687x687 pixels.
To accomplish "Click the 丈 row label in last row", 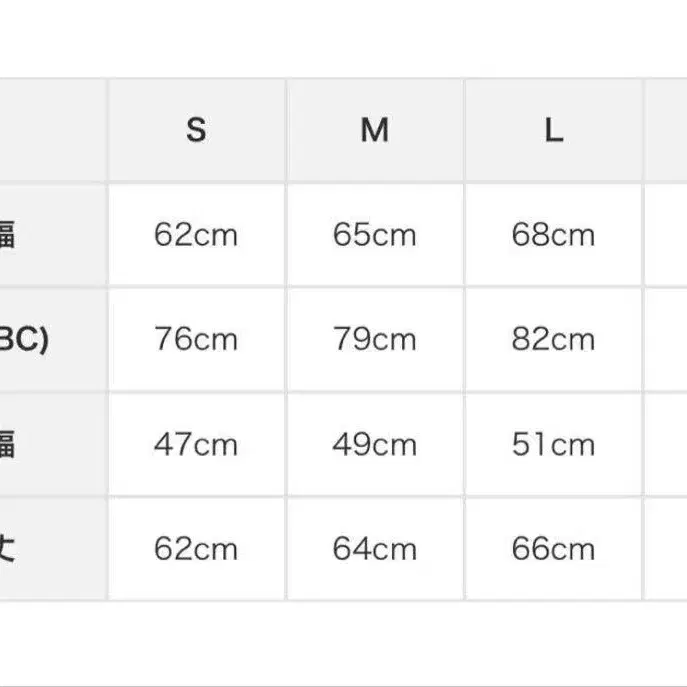I will point(8,549).
